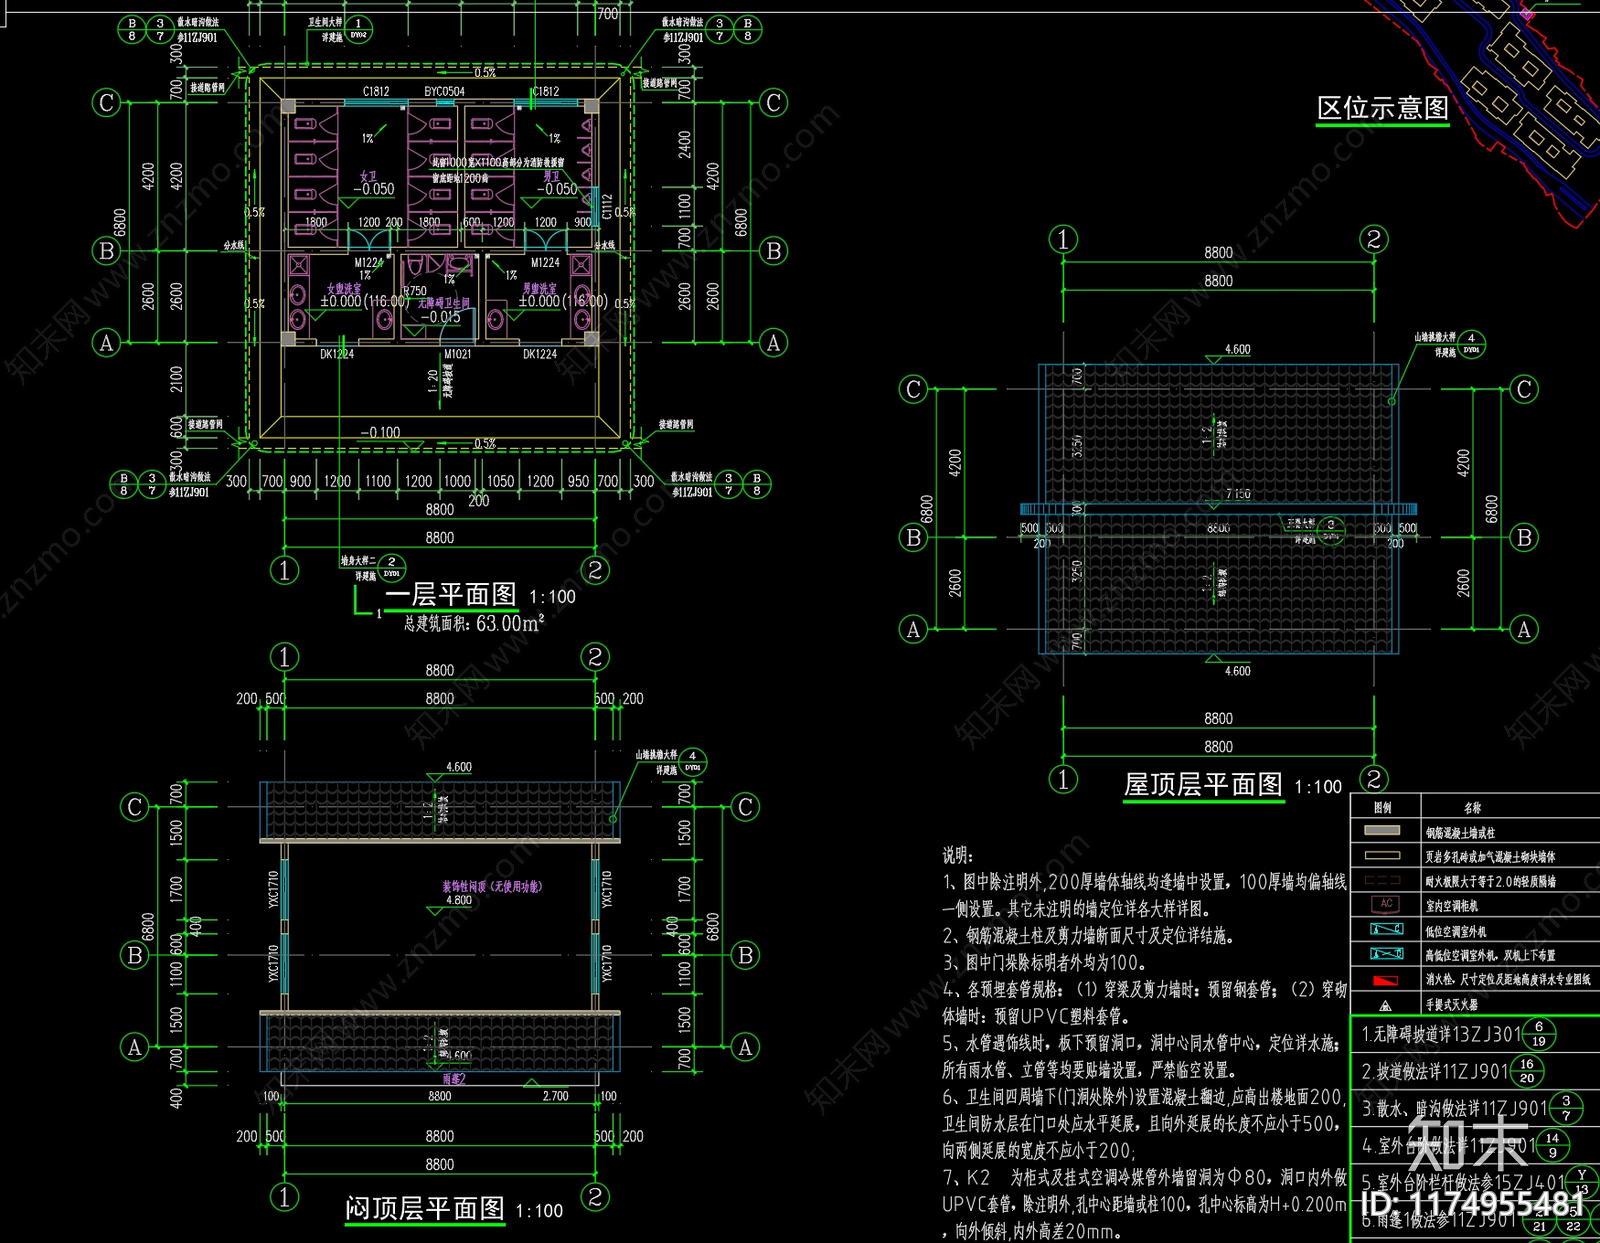Click the '无障碍卫生间' room label
The height and width of the screenshot is (1243, 1600).
click(x=443, y=303)
